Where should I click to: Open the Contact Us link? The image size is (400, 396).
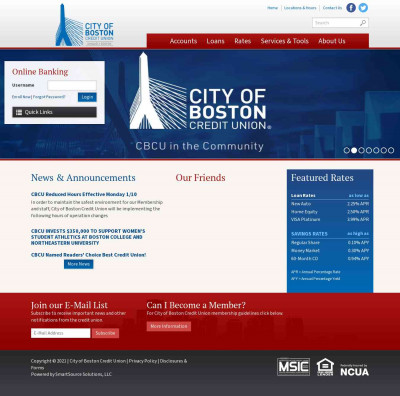coord(332,8)
